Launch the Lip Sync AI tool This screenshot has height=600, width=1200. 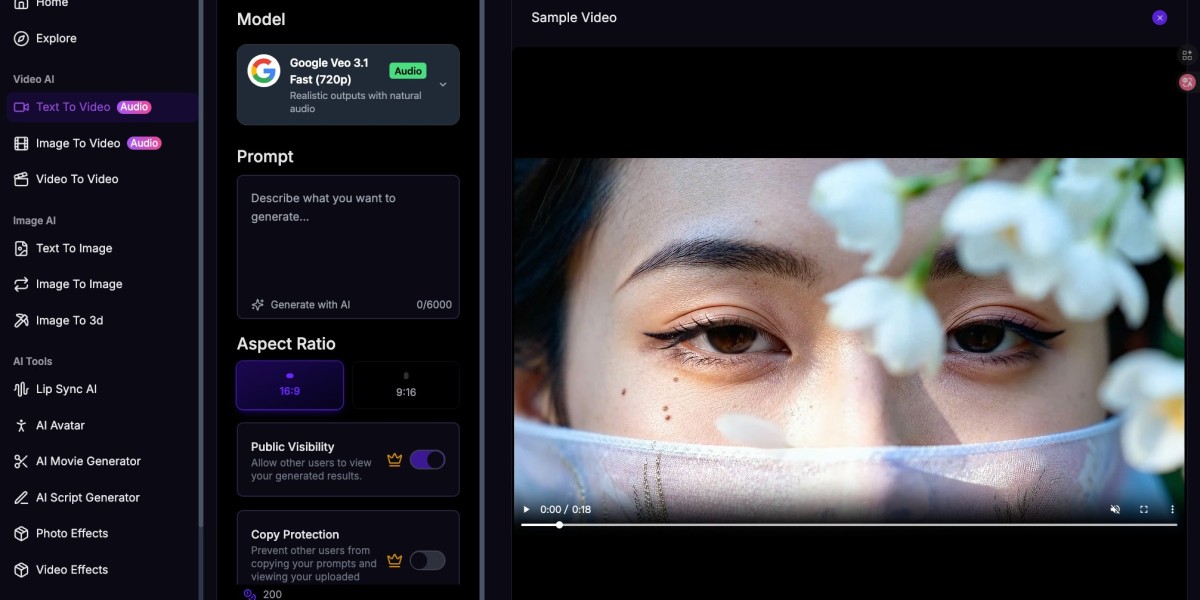pos(65,389)
